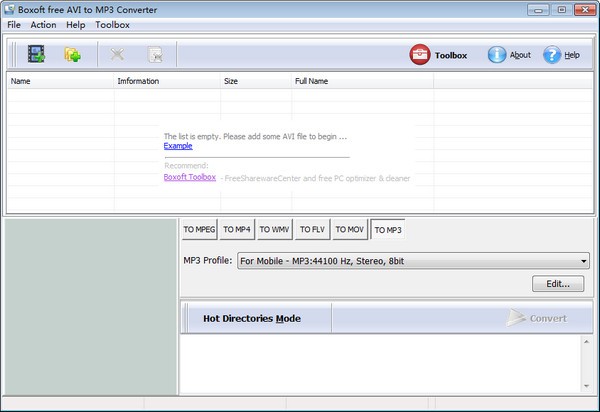
Task: Click the Convert arrow icon
Action: pyautogui.click(x=515, y=318)
